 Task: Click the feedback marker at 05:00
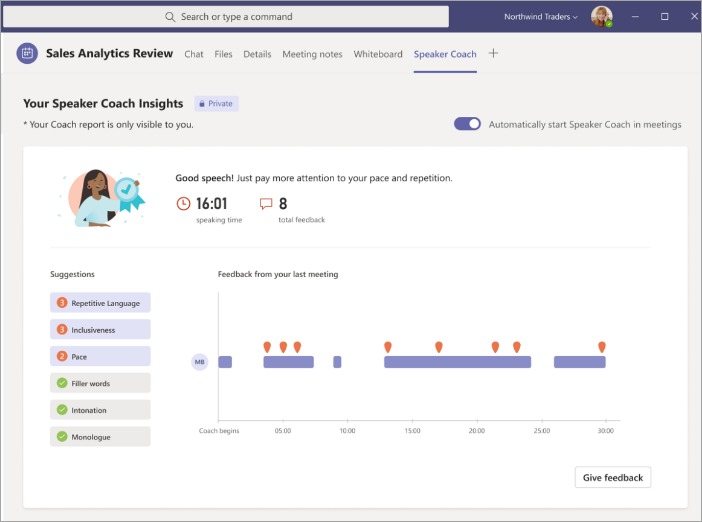[283, 347]
